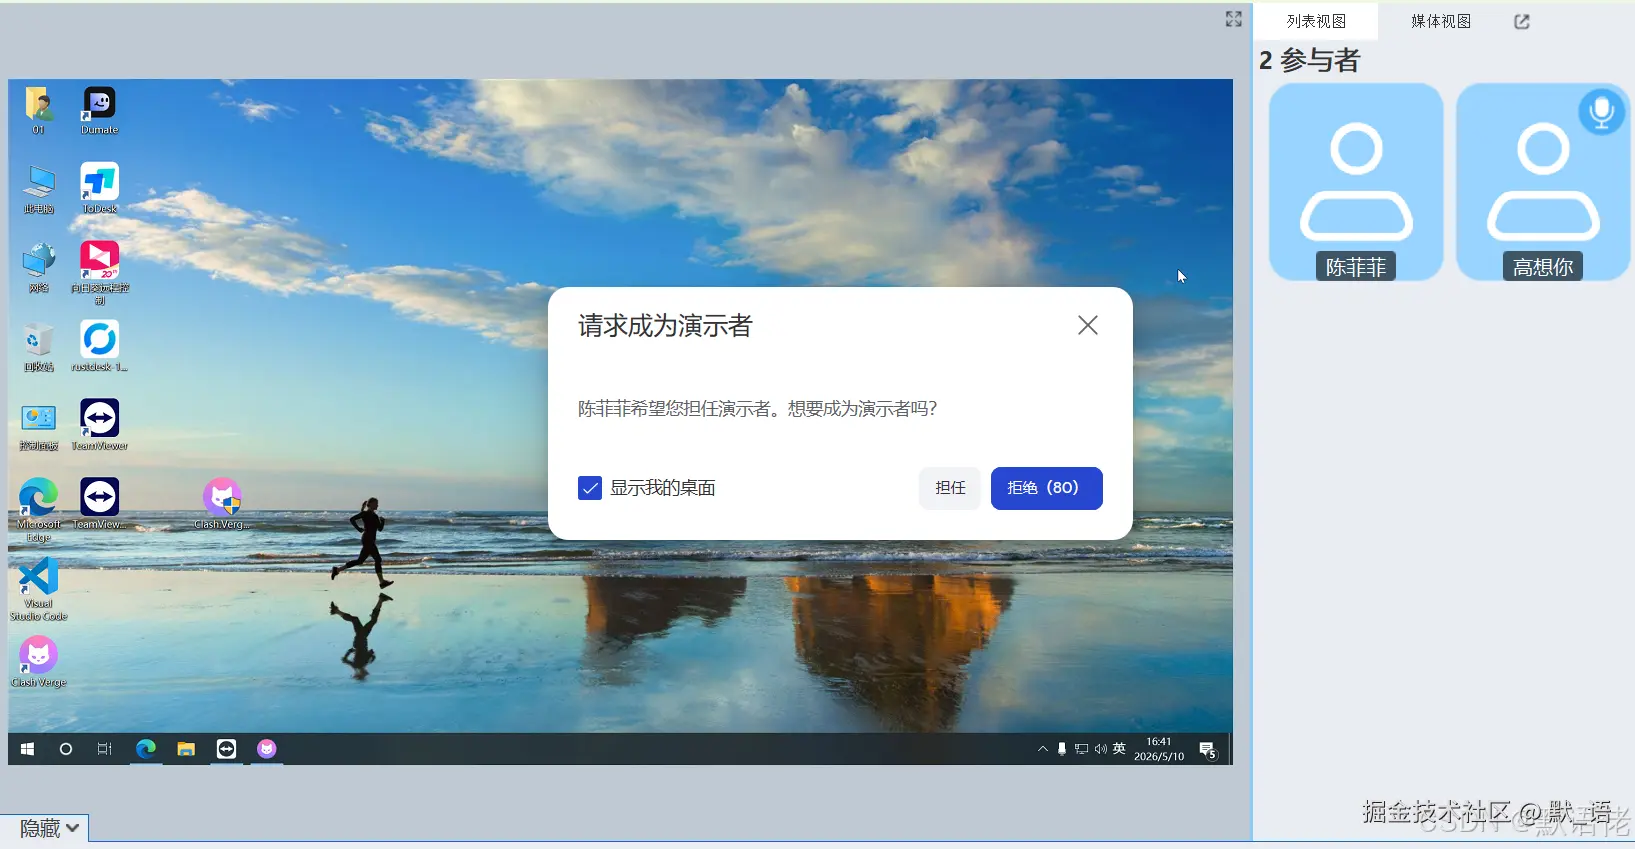Open the ToDesk desktop shortcut
1635x849 pixels.
click(x=99, y=189)
